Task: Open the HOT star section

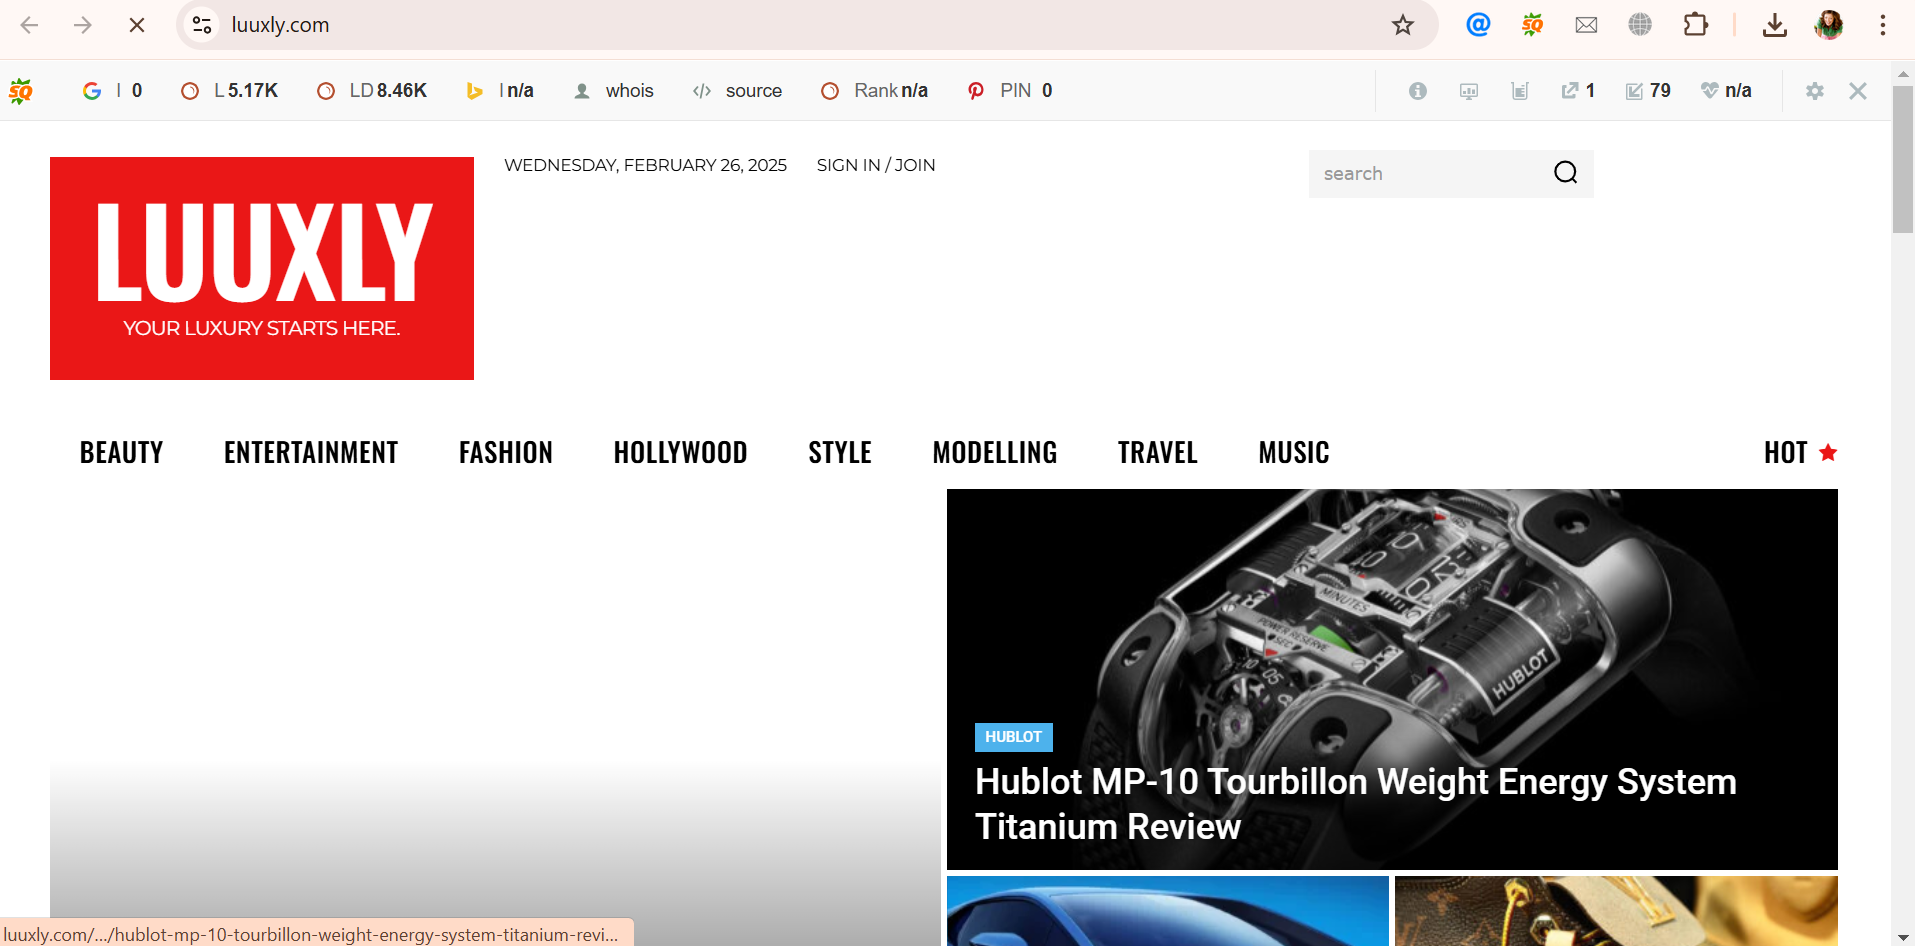Action: point(1801,453)
